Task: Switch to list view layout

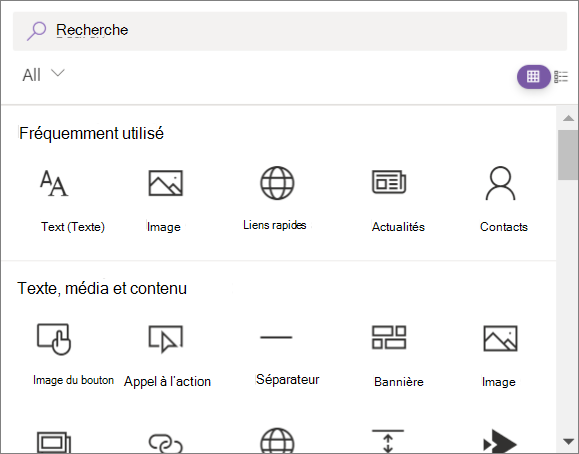Action: coord(561,77)
